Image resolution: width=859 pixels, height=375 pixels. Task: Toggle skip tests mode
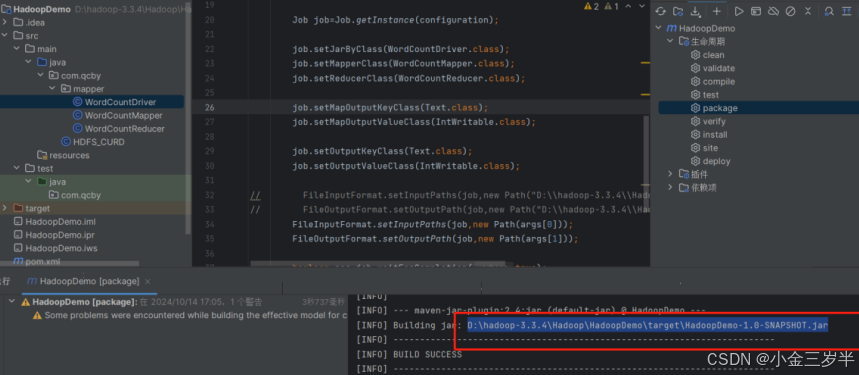[791, 11]
